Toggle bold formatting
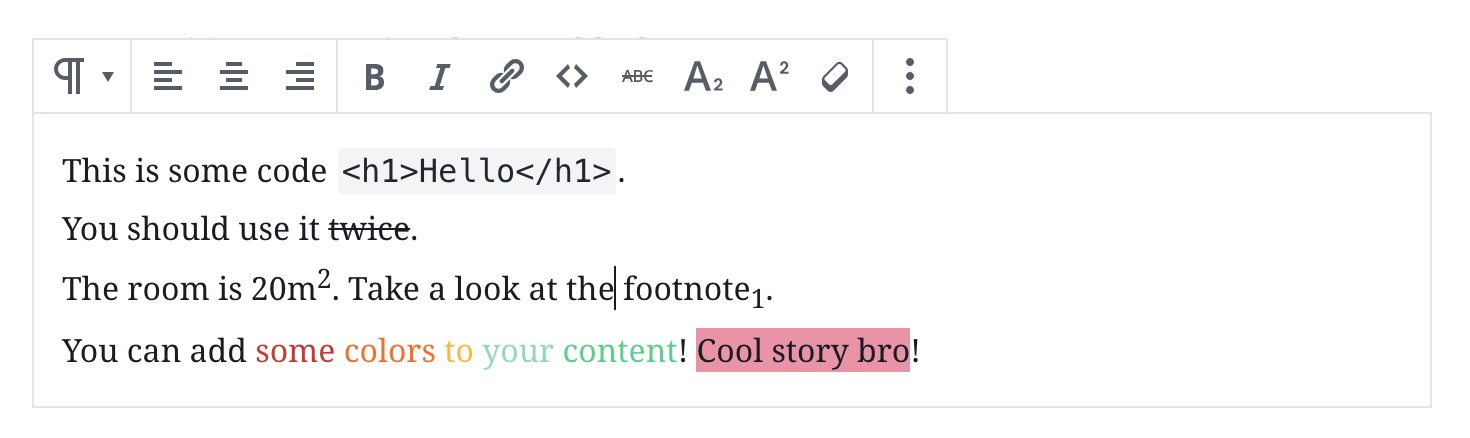Image resolution: width=1470 pixels, height=438 pixels. point(374,77)
